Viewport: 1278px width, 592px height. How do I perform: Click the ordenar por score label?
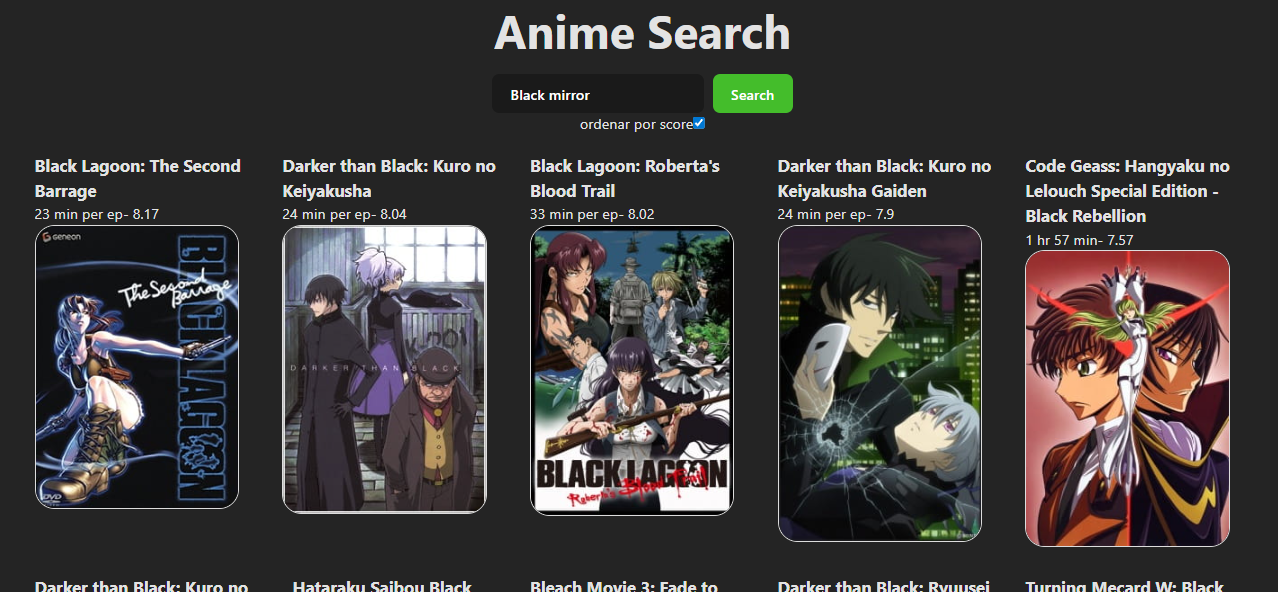[x=636, y=124]
